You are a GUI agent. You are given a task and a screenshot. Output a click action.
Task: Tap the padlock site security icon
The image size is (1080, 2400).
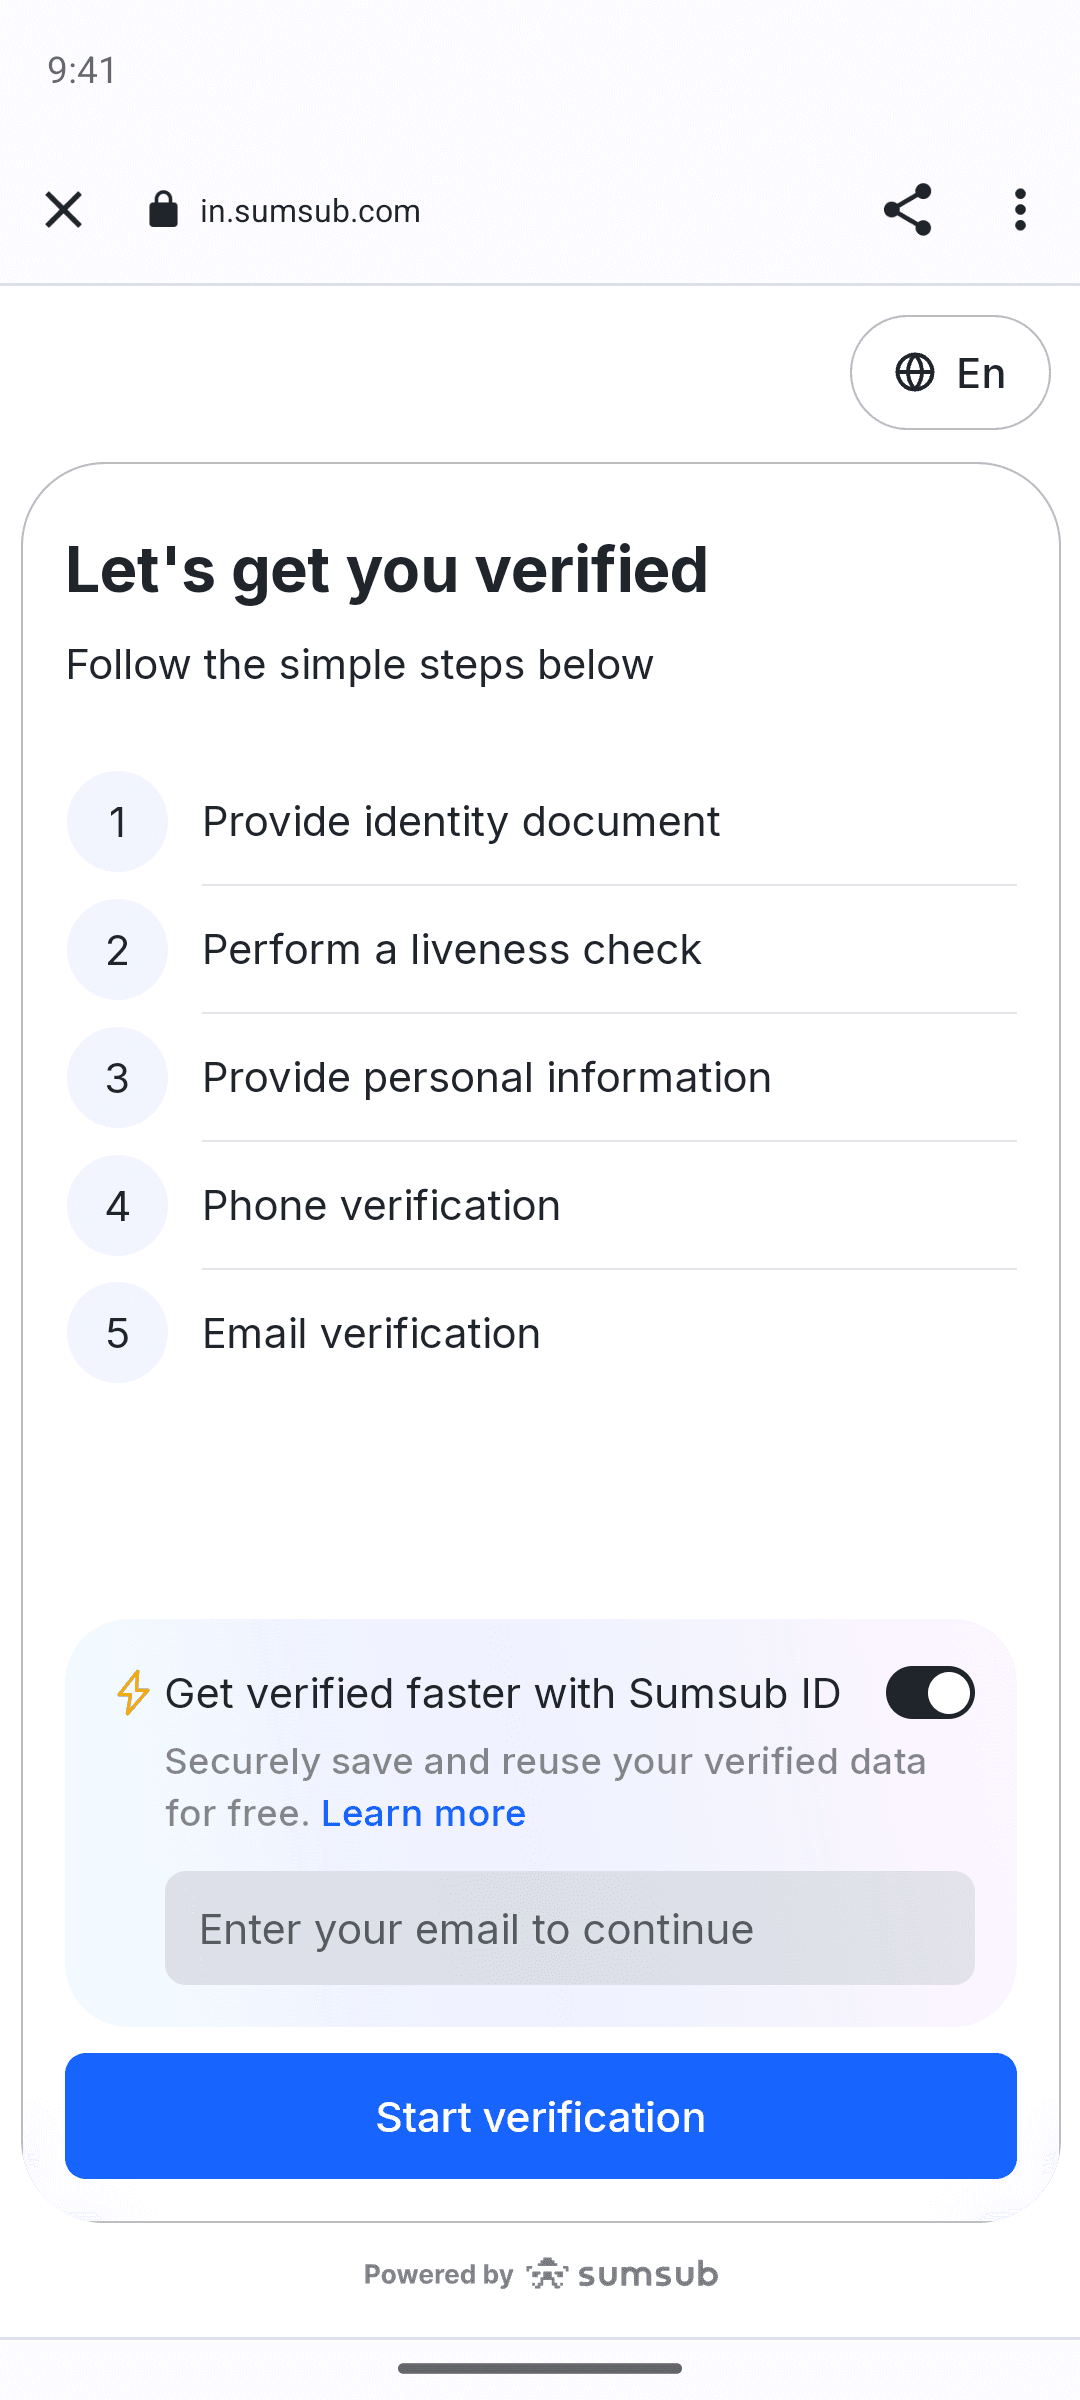[x=163, y=210]
